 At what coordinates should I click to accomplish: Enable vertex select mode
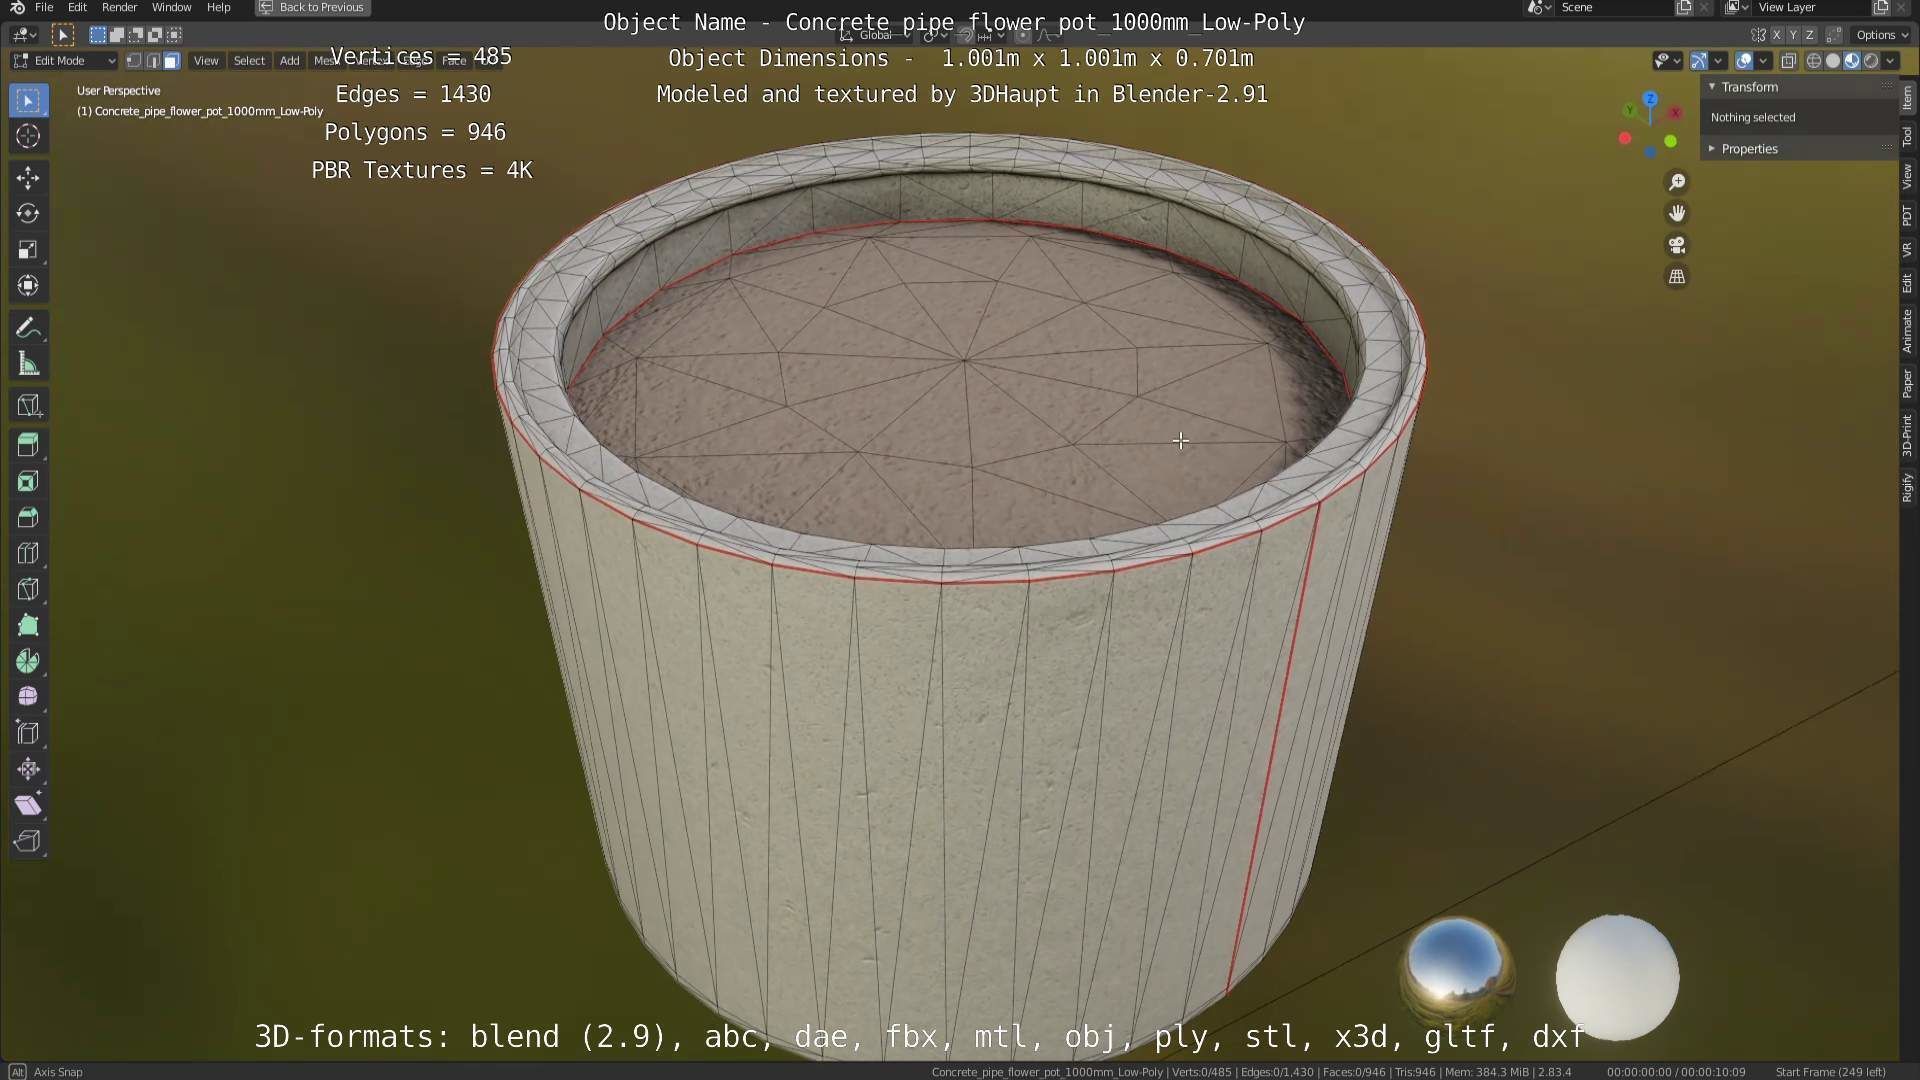pyautogui.click(x=134, y=61)
